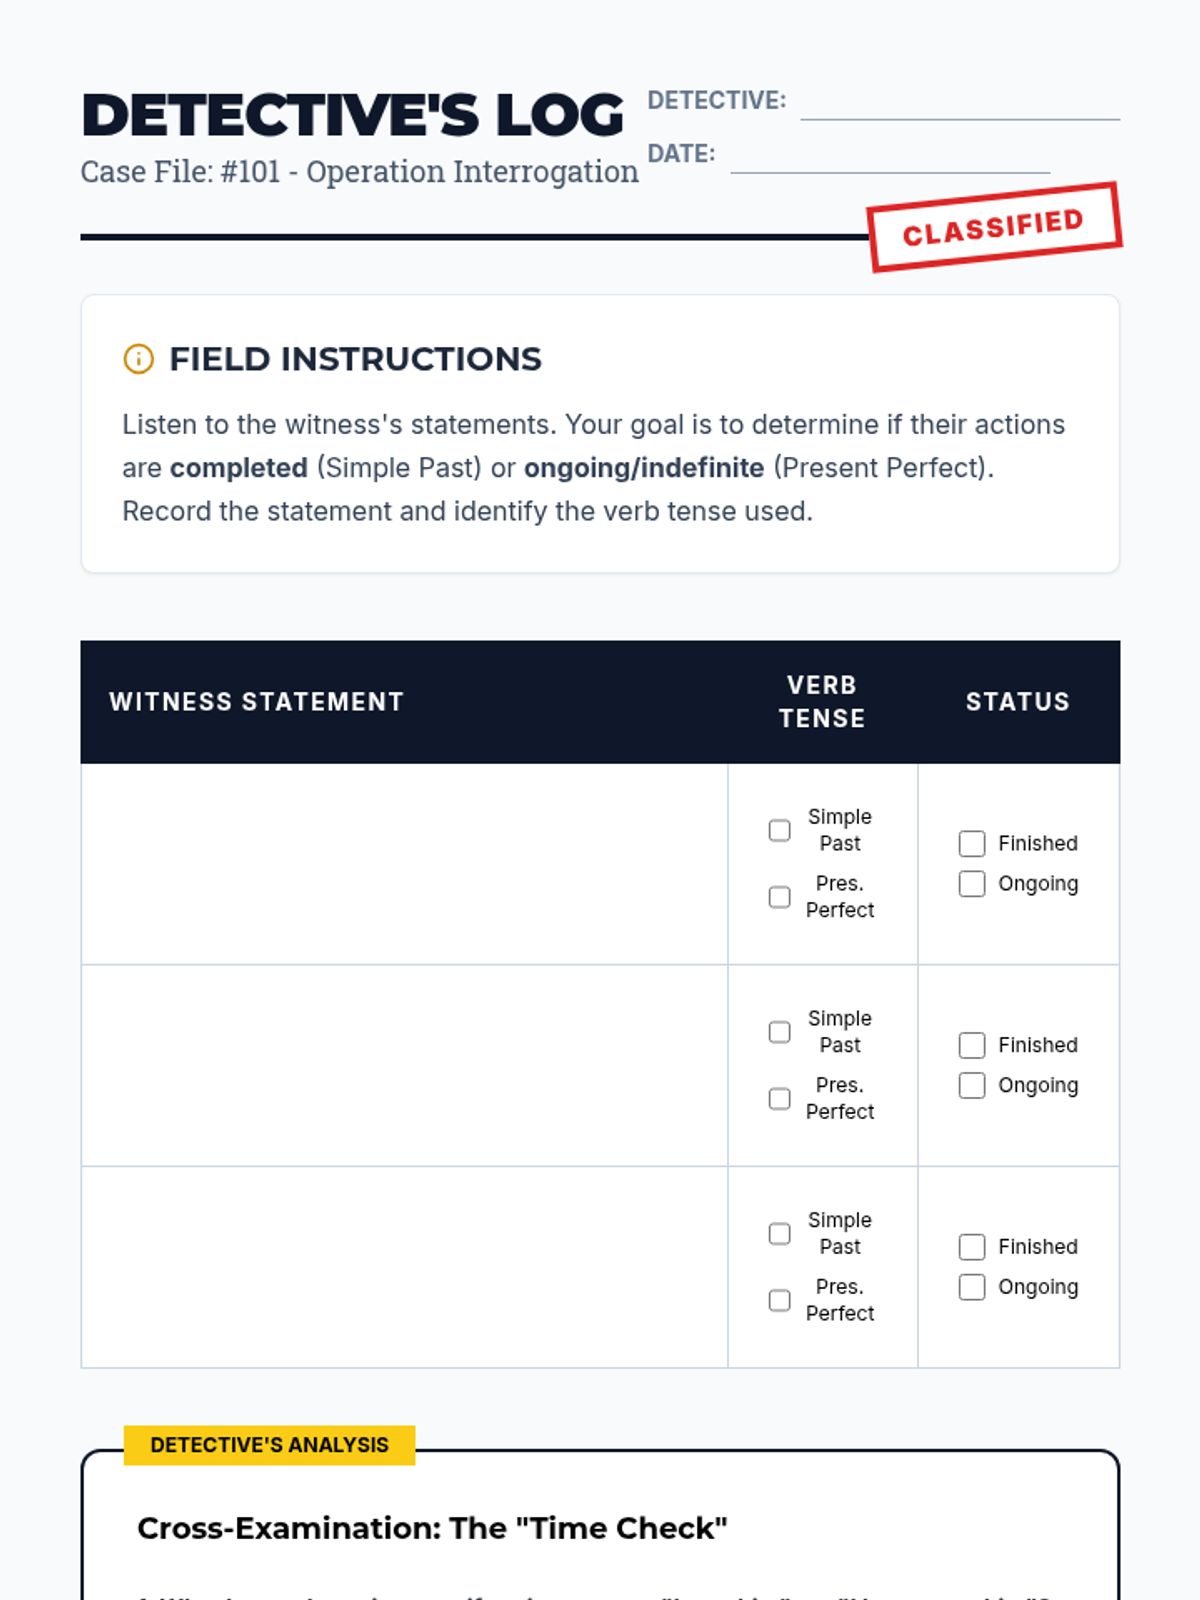
Task: Click the first witness statement cell
Action: click(x=404, y=864)
